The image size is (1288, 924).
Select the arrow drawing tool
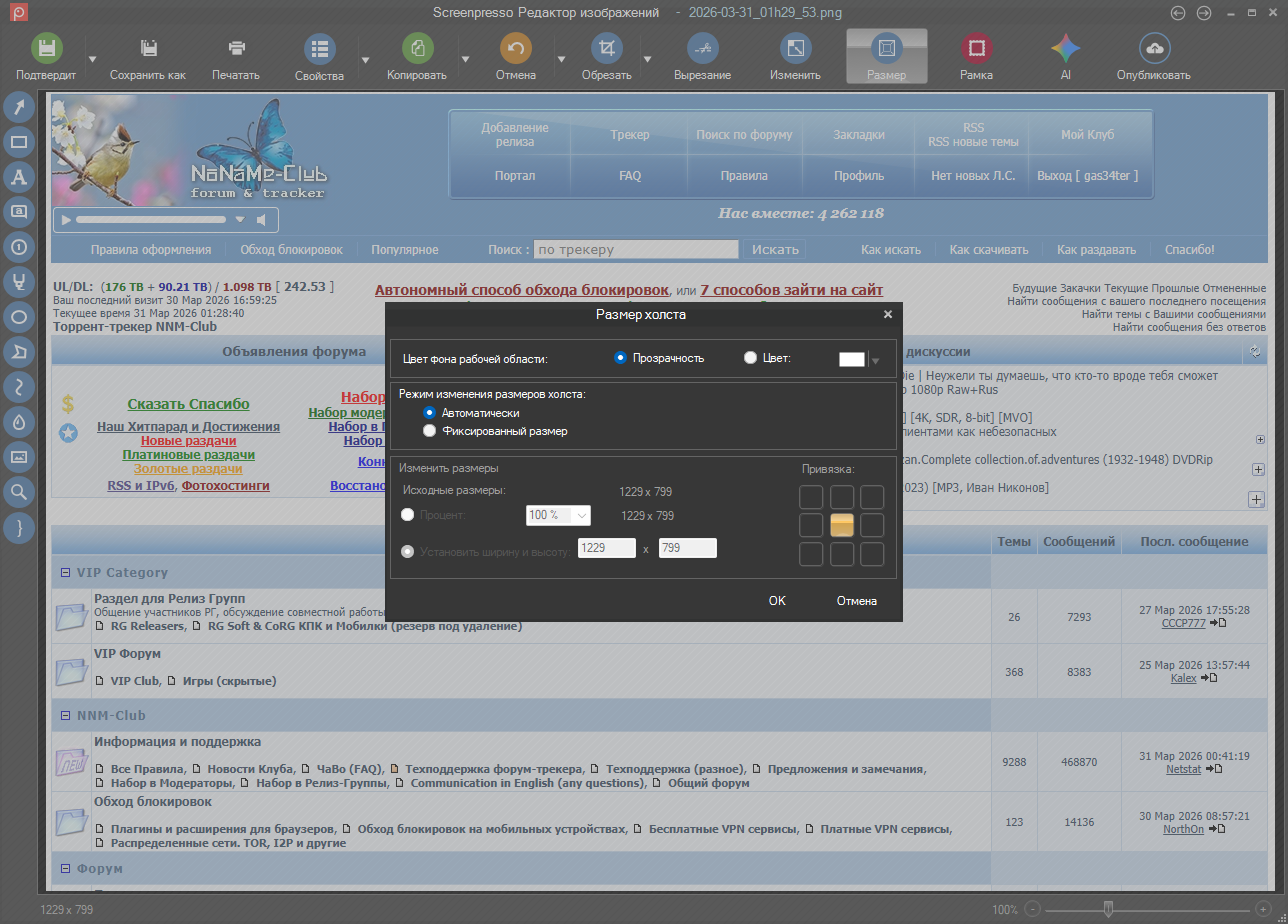[x=19, y=108]
